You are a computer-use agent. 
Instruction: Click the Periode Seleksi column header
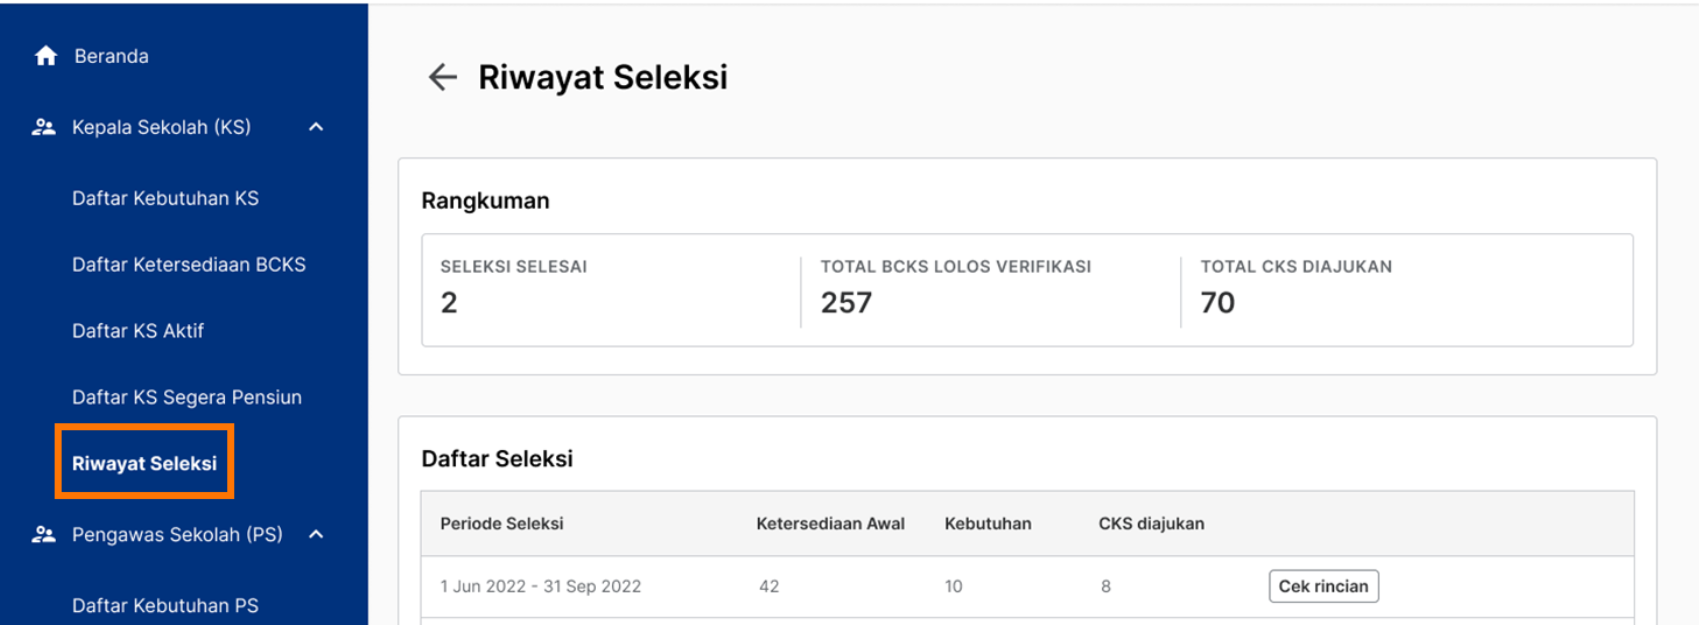pos(502,523)
